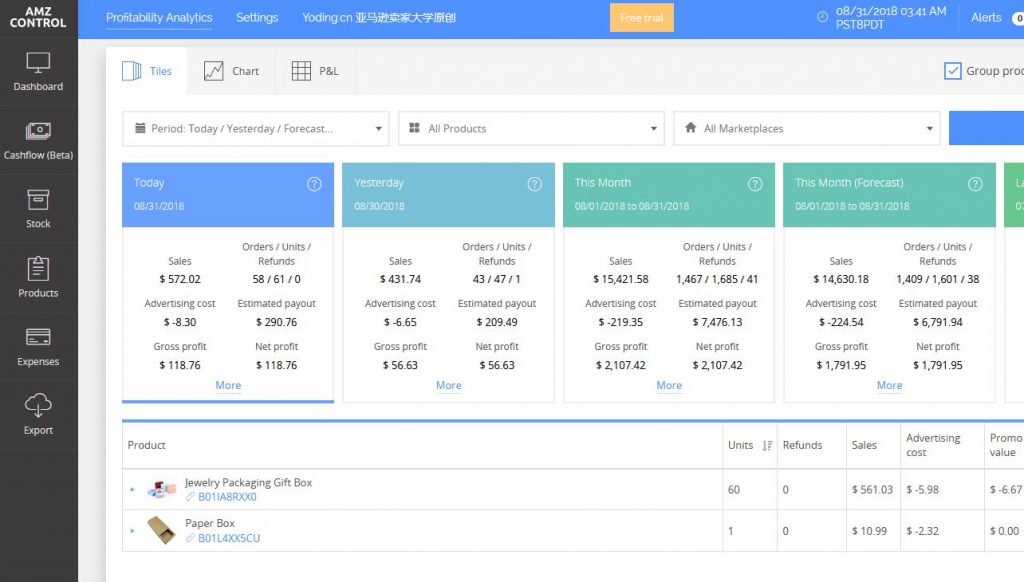Click the Free trial button
Image resolution: width=1024 pixels, height=582 pixels.
[x=641, y=18]
